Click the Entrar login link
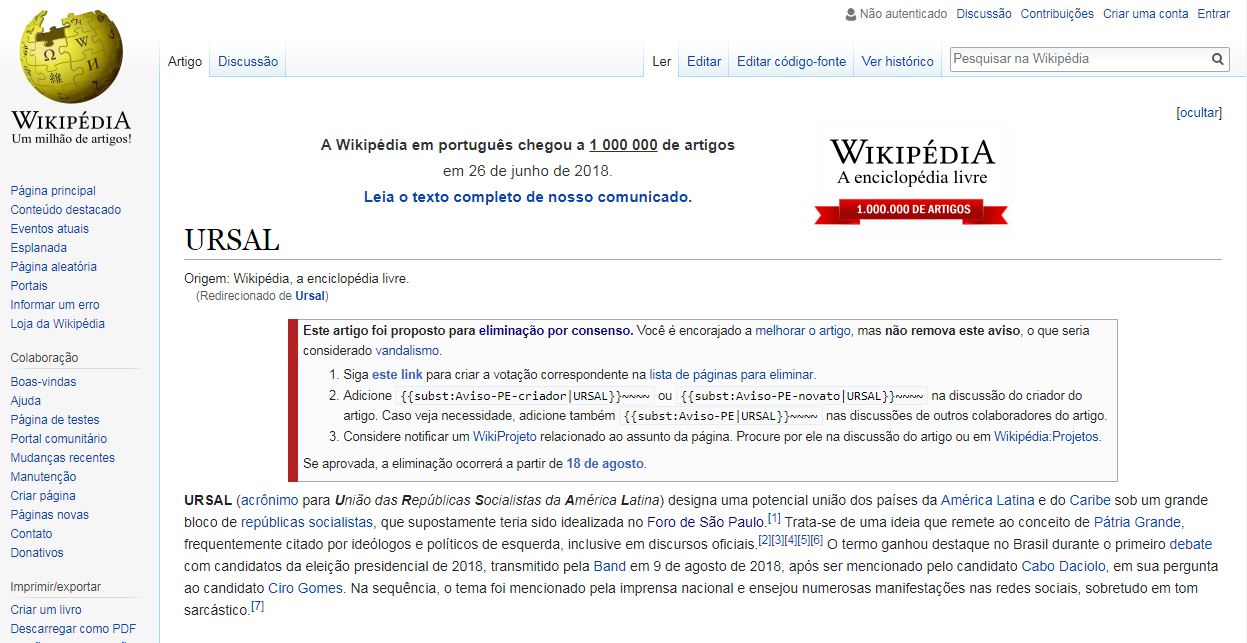 (x=1214, y=14)
